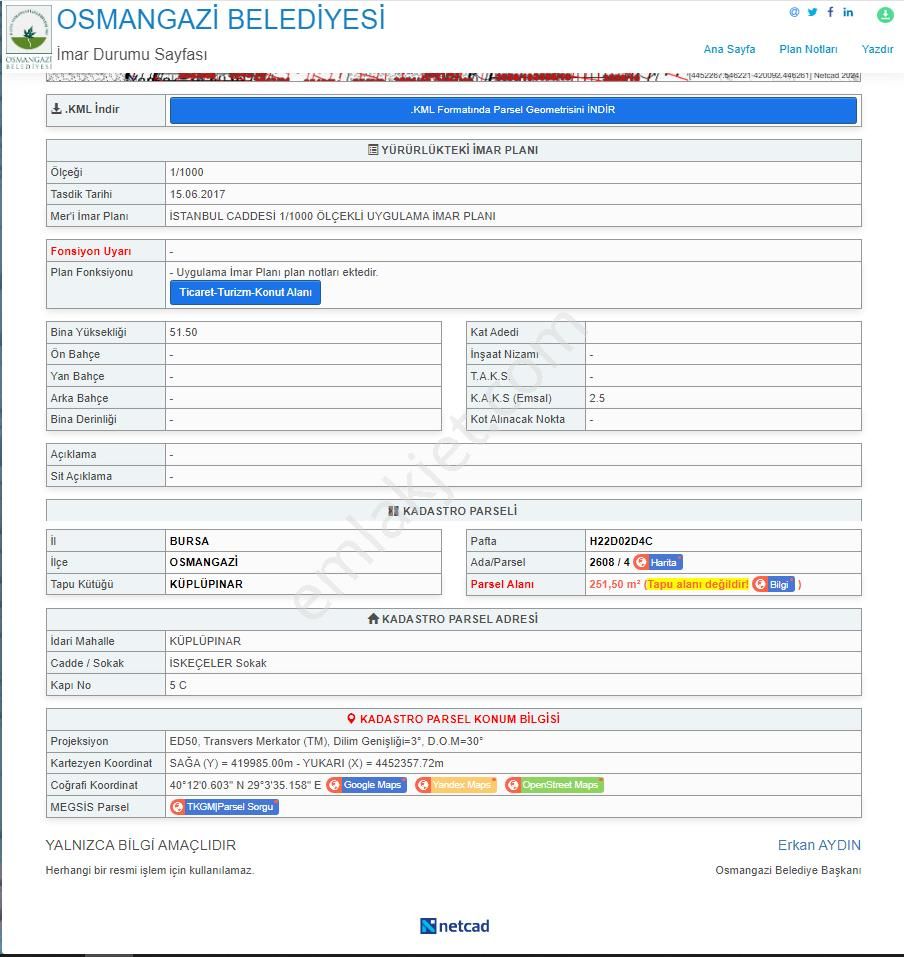The width and height of the screenshot is (904, 957).
Task: Open location in OpenStreet Maps
Action: (554, 785)
